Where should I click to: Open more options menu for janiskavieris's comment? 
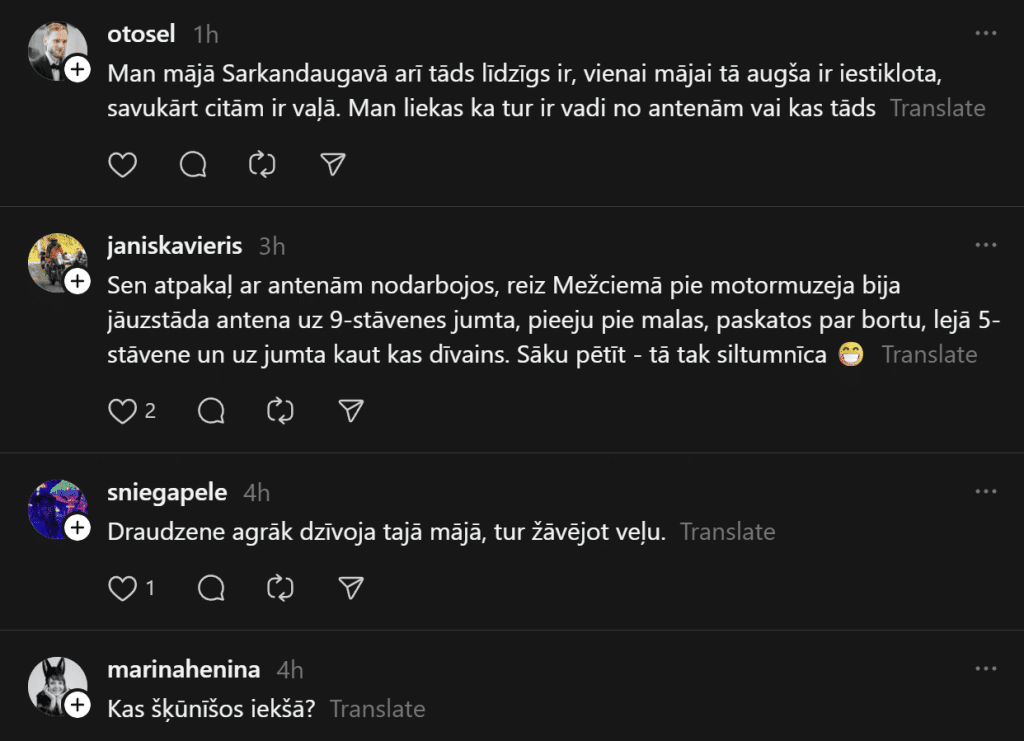coord(986,245)
